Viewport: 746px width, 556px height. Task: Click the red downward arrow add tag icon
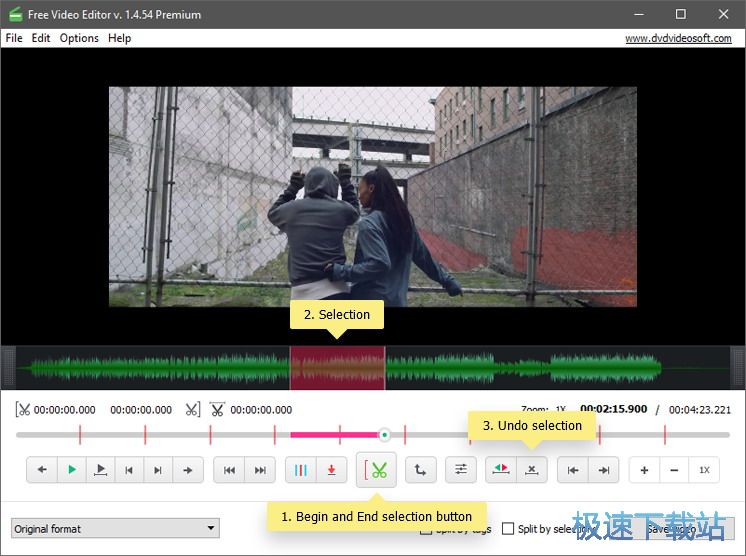coord(332,470)
